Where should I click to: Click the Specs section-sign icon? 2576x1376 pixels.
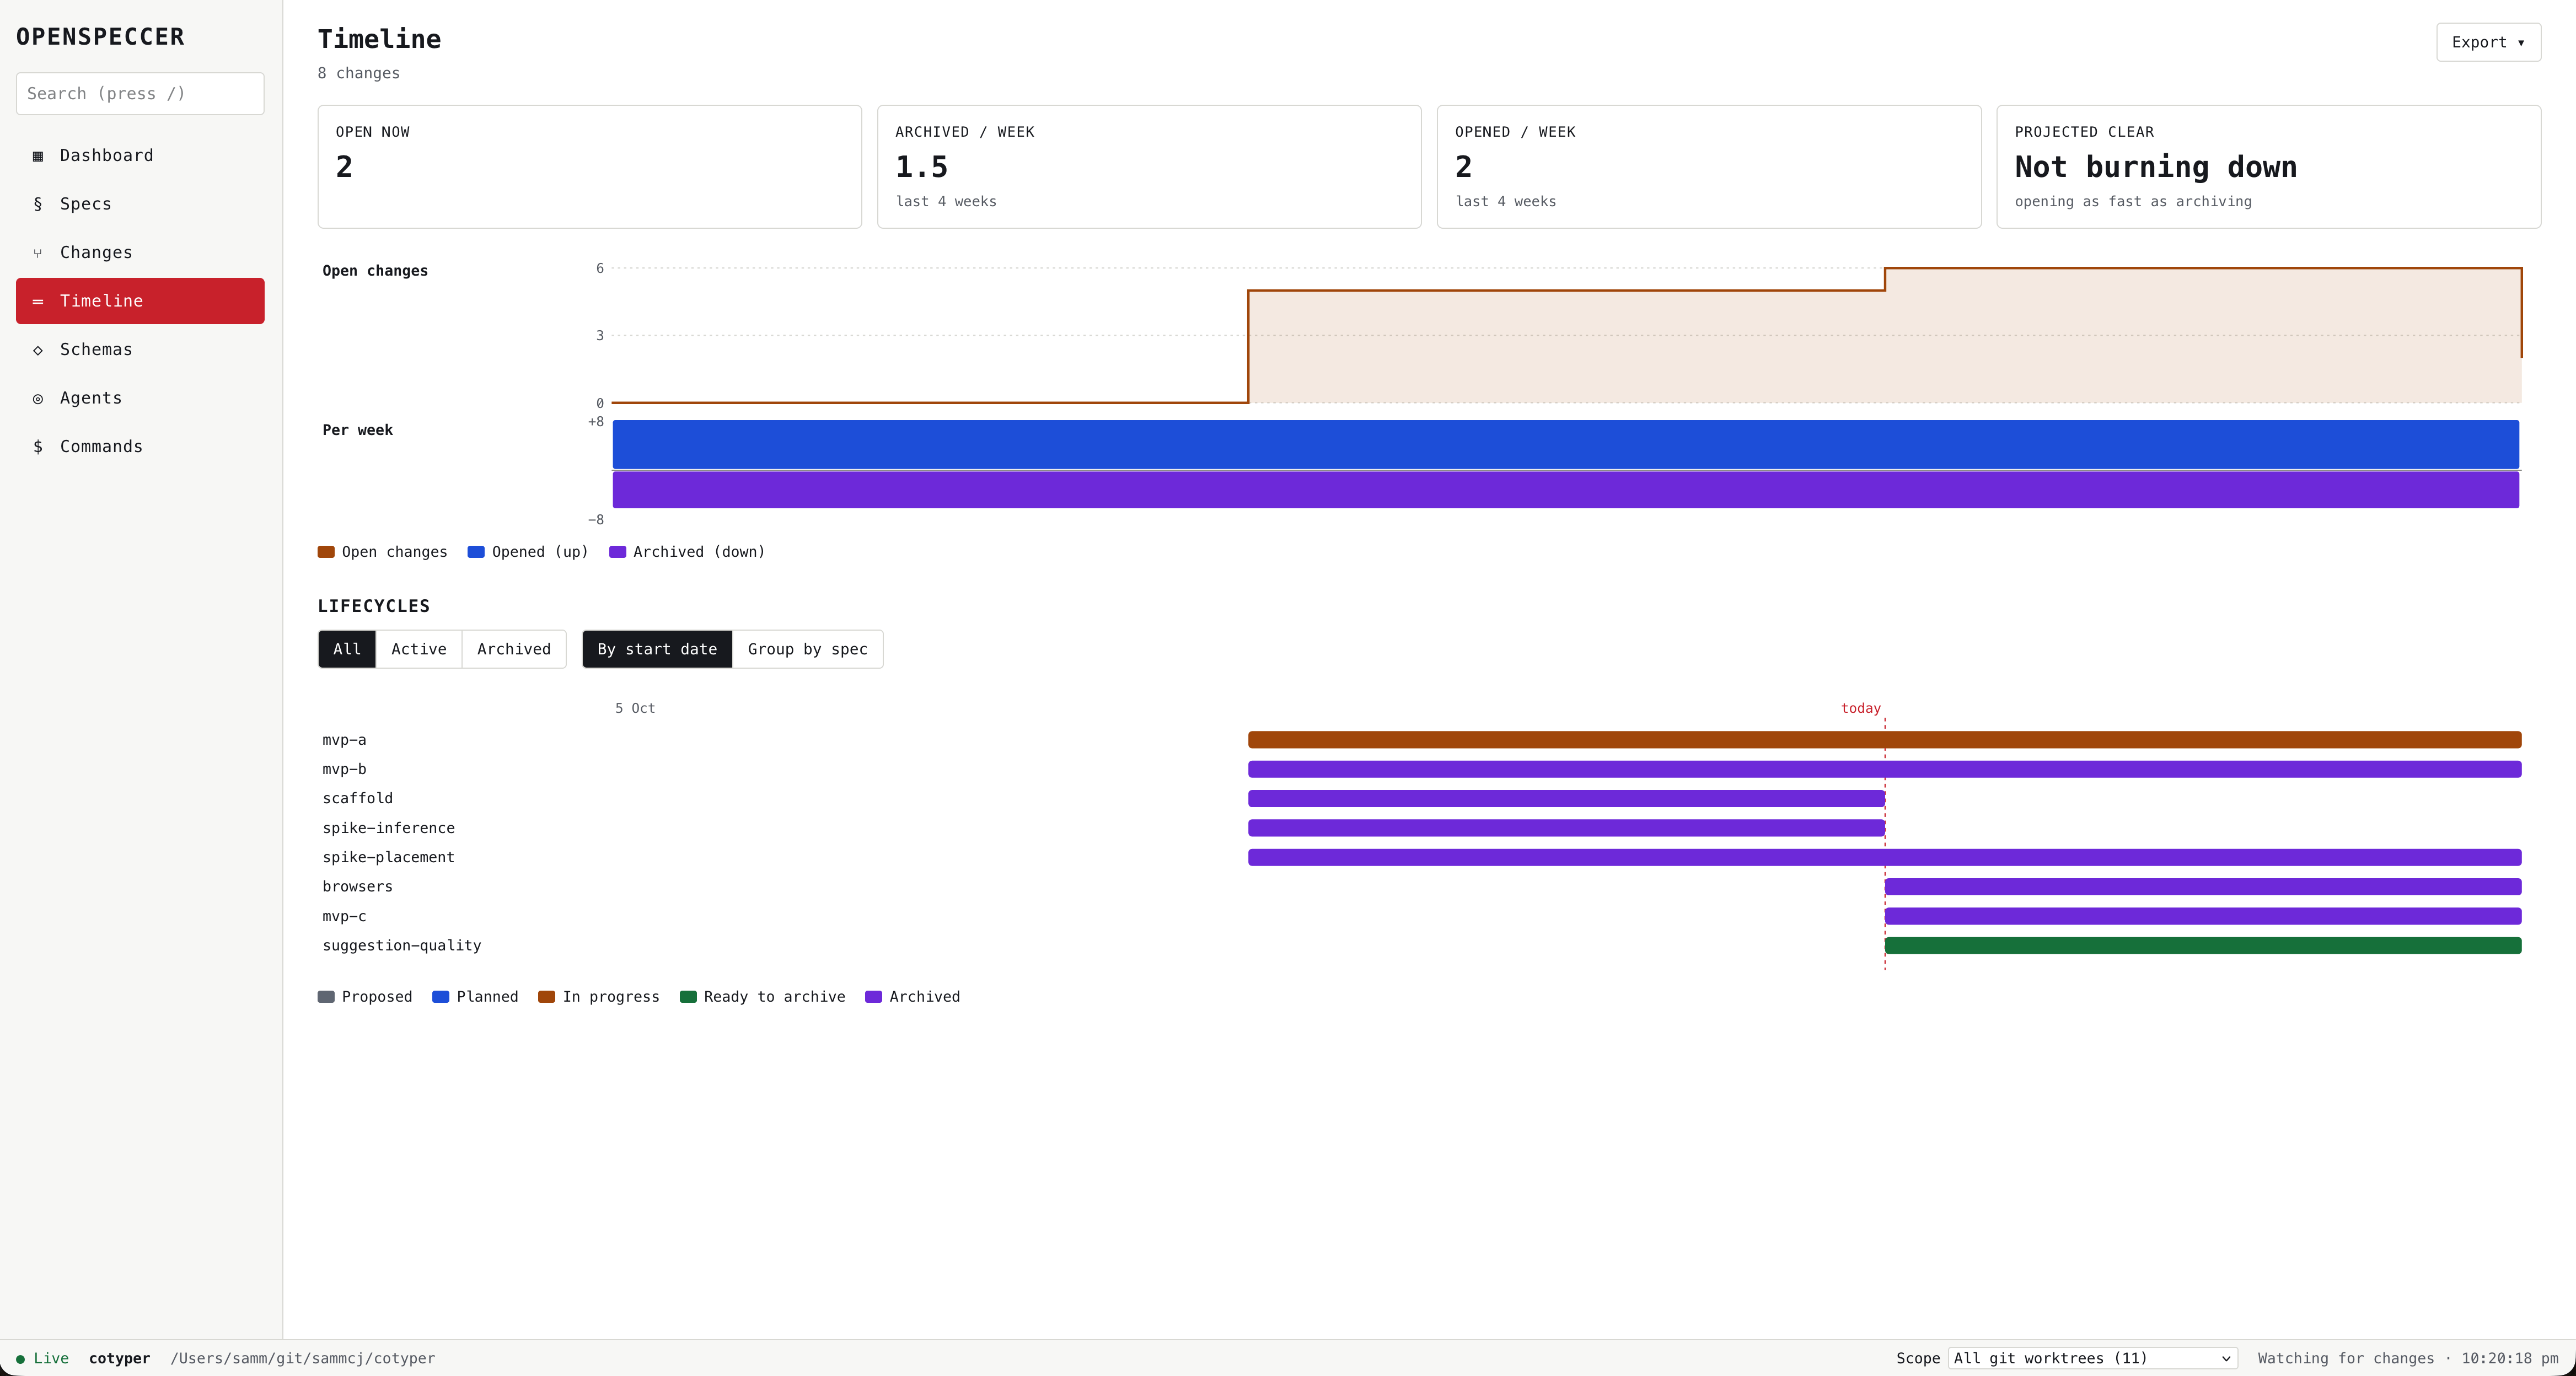point(38,204)
